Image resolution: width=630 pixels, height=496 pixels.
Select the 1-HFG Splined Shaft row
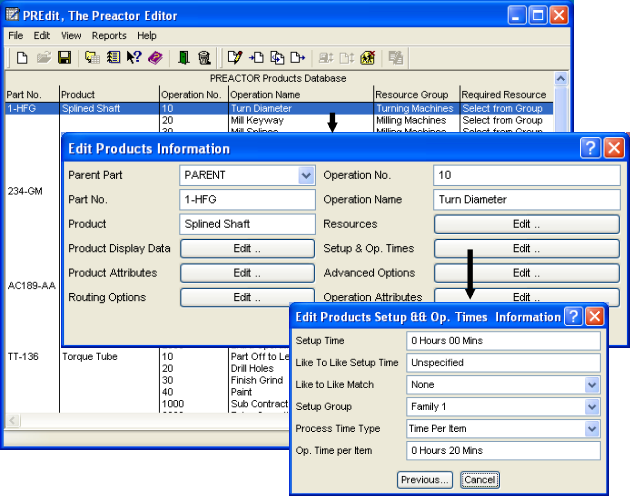pyautogui.click(x=279, y=109)
